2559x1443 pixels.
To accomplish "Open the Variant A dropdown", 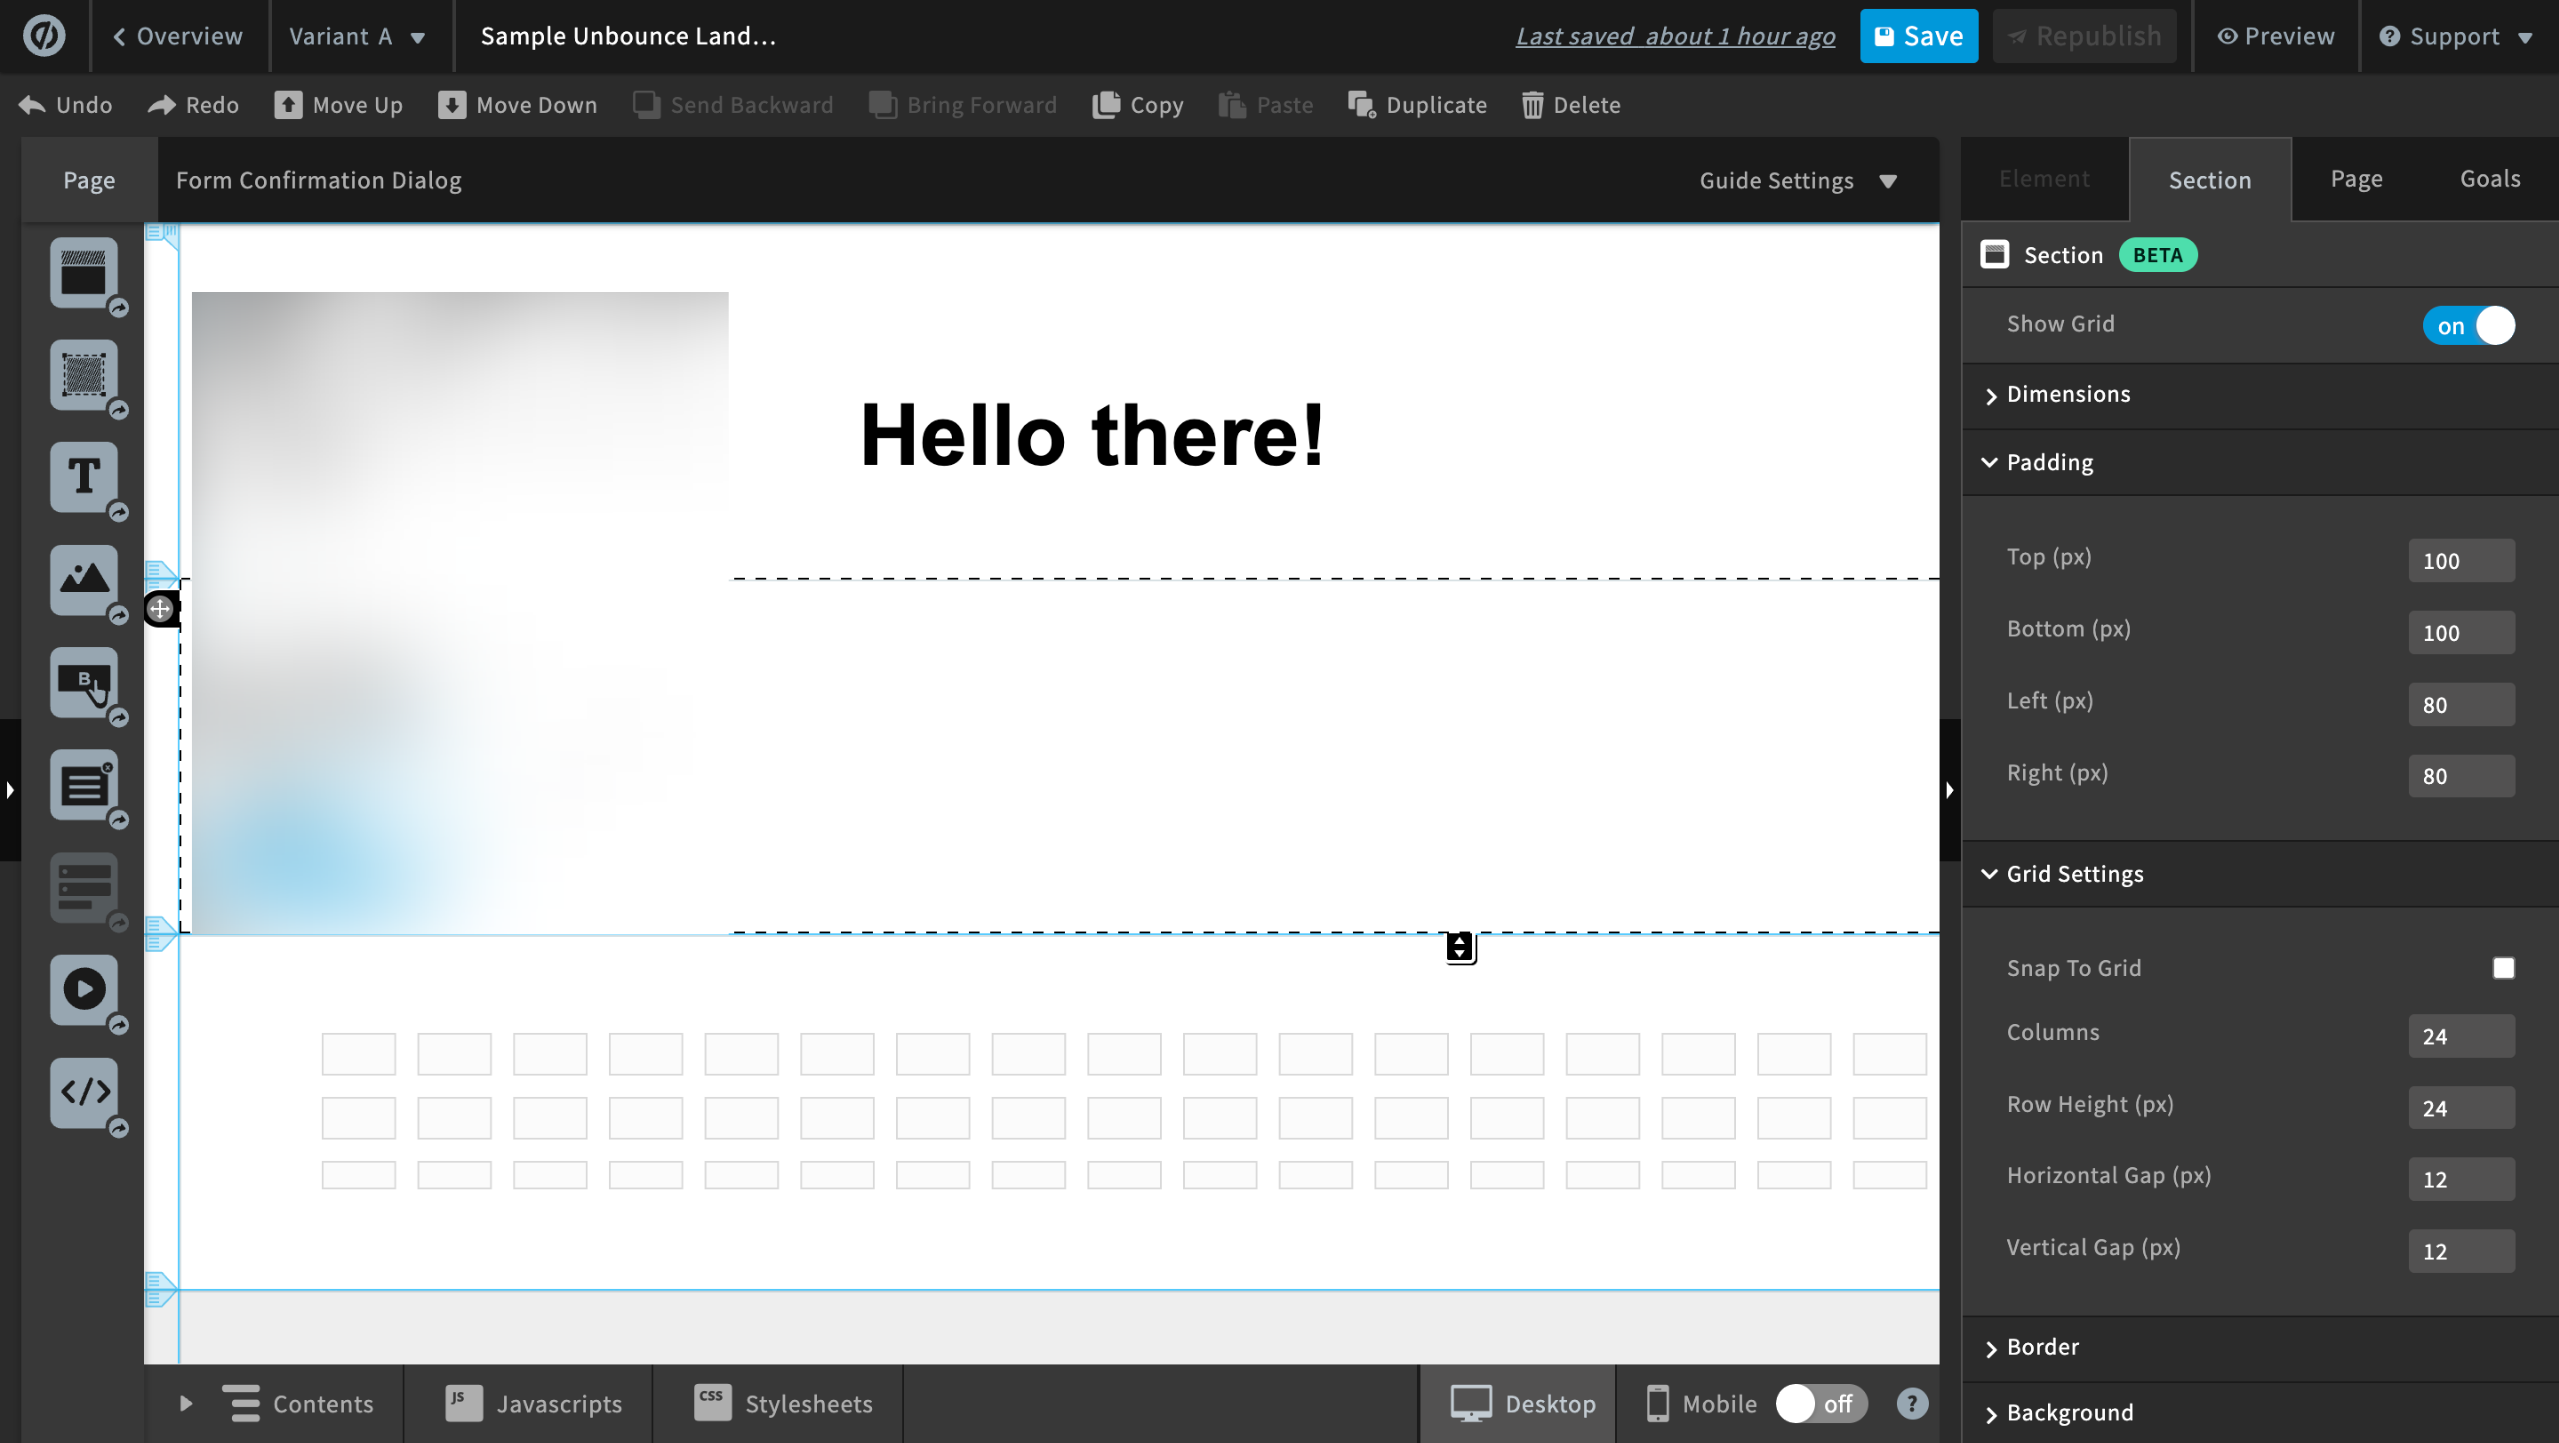I will 357,37.
